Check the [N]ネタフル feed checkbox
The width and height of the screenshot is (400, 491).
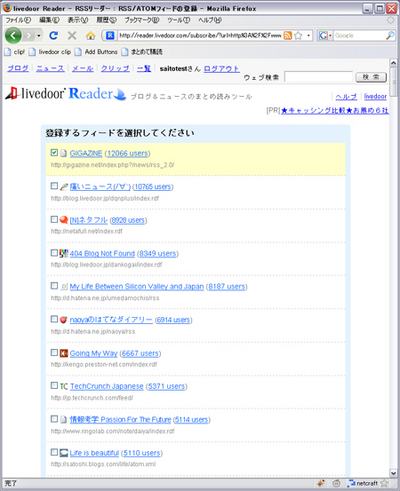(x=54, y=219)
